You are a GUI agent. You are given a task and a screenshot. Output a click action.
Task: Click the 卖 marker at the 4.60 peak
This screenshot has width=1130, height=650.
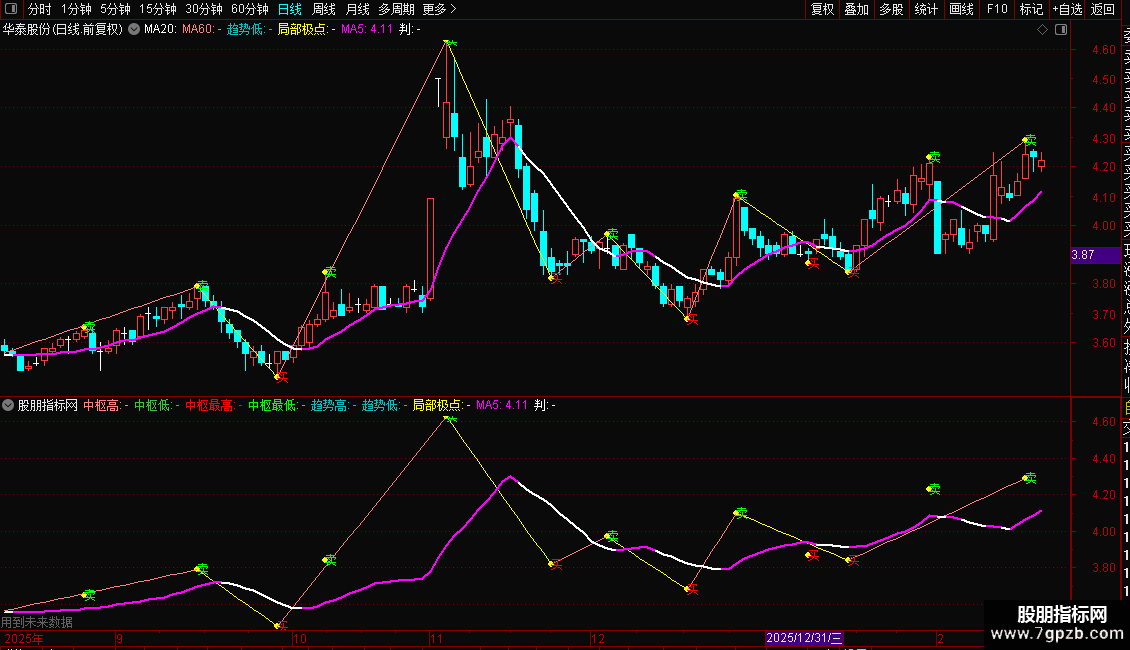tap(451, 43)
